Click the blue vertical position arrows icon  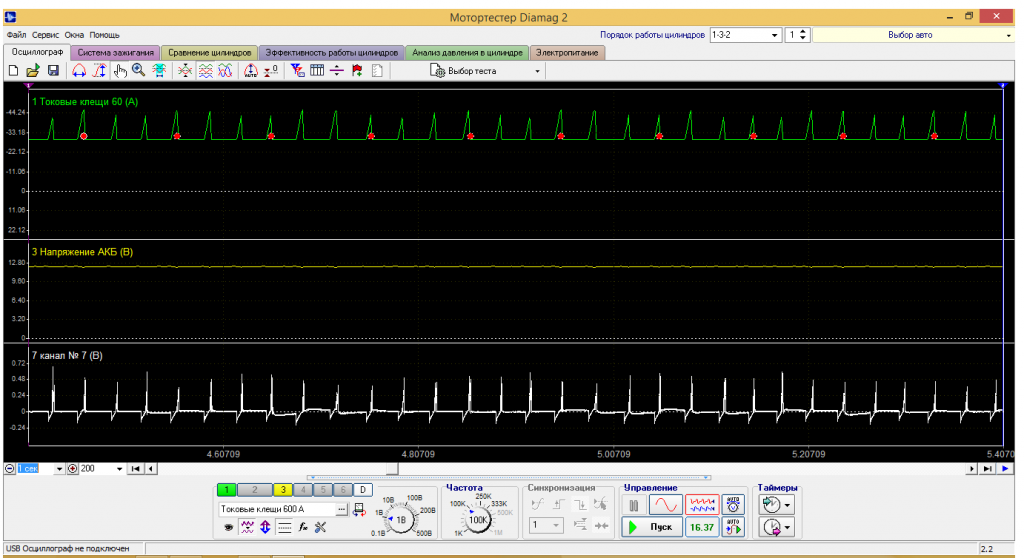click(x=265, y=527)
